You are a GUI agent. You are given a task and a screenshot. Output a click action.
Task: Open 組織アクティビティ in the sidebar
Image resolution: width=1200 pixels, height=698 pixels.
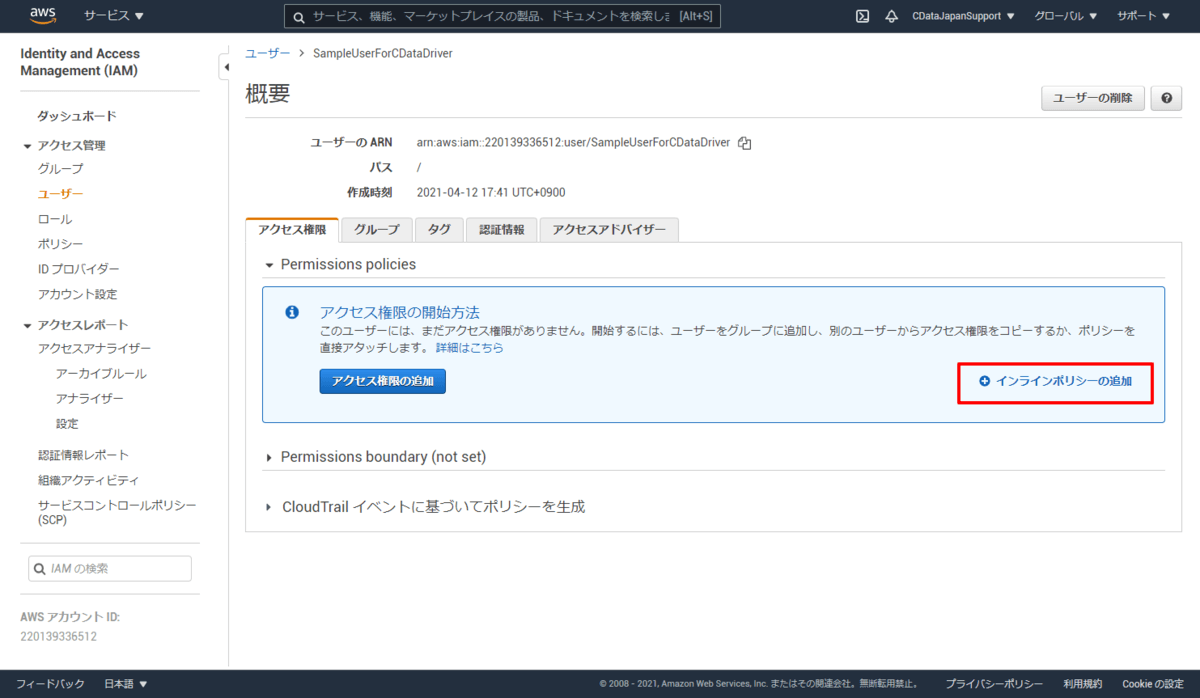88,480
